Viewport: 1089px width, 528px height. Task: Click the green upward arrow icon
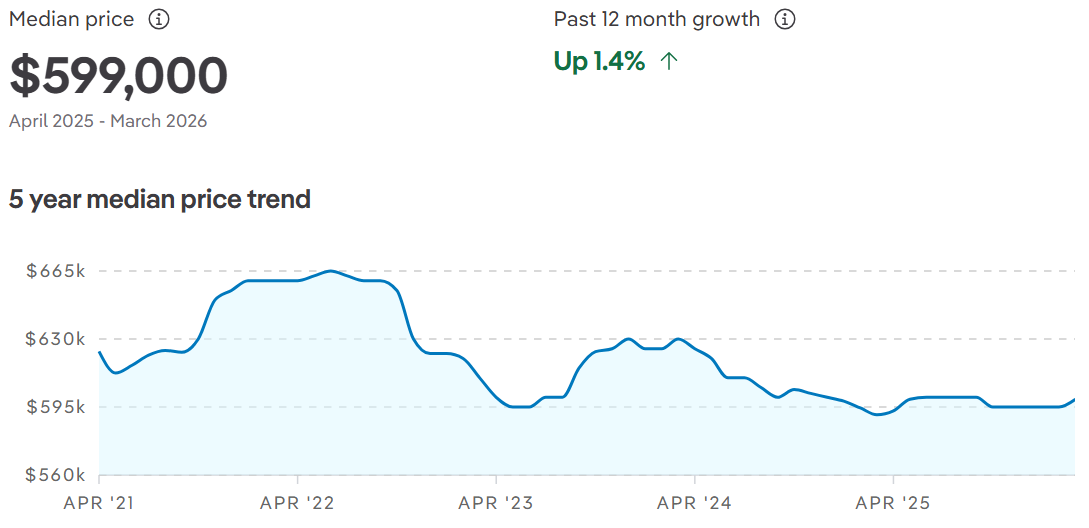[x=669, y=62]
